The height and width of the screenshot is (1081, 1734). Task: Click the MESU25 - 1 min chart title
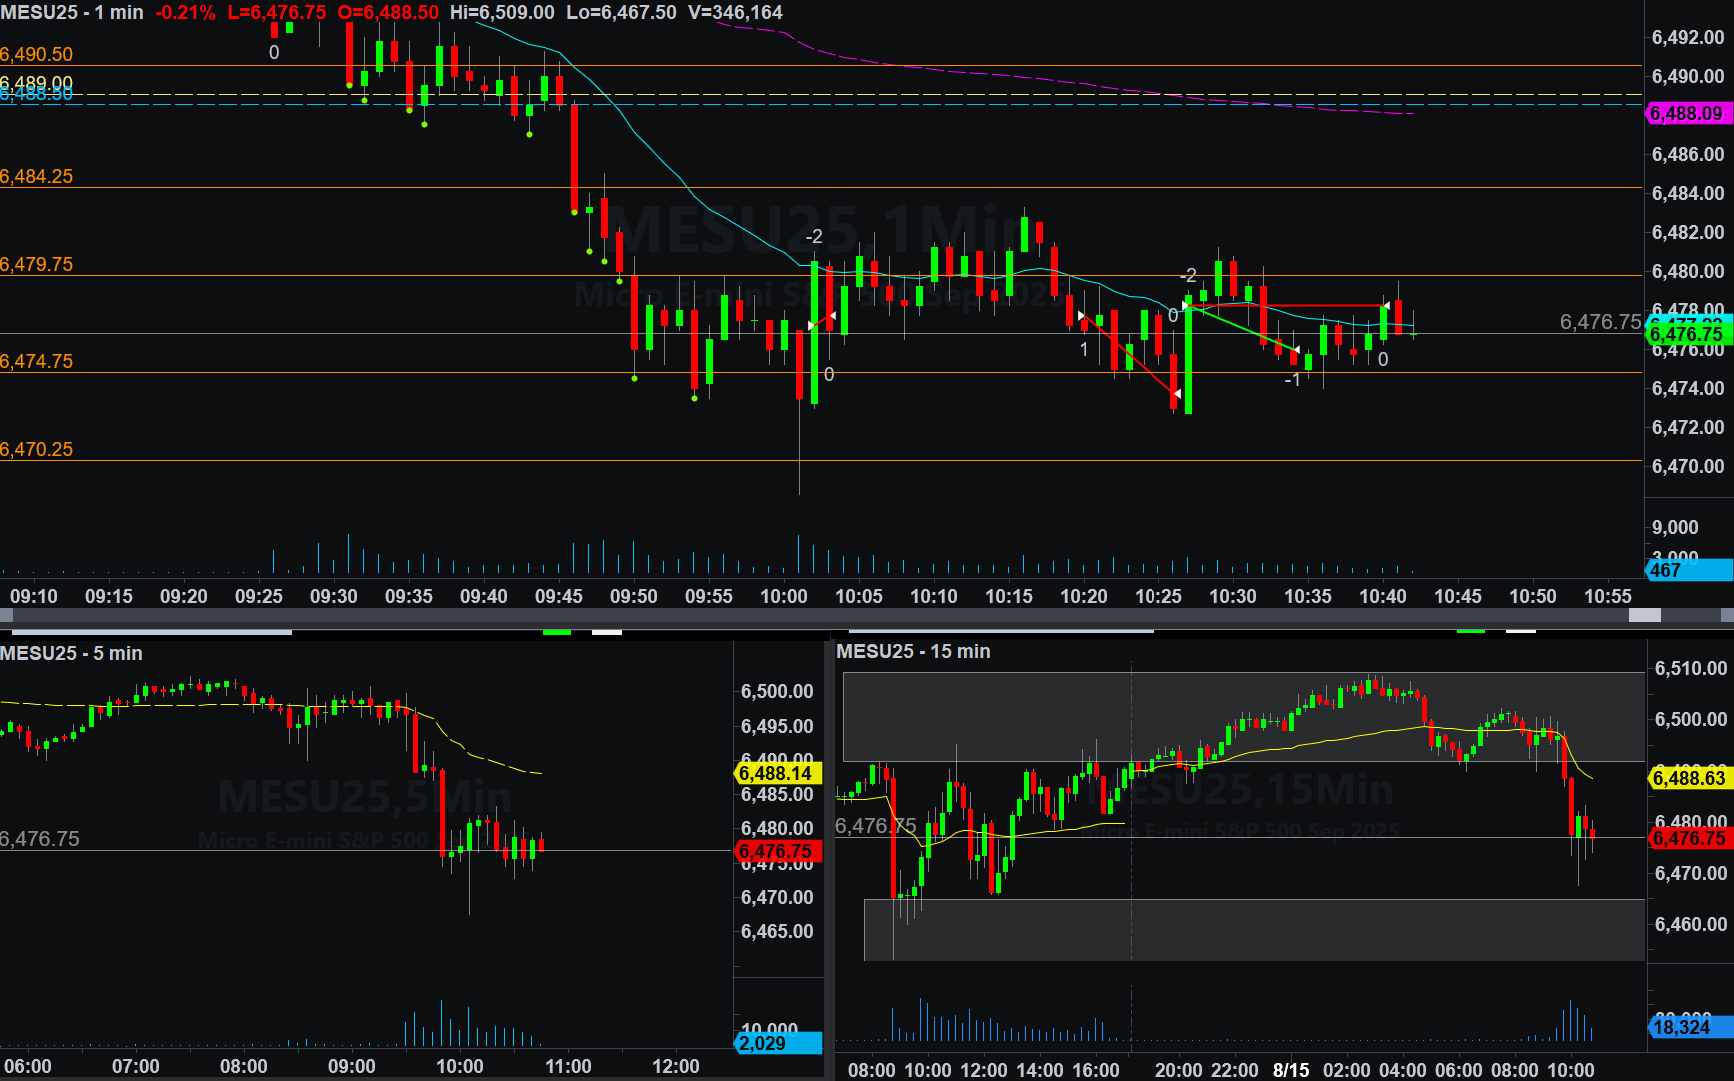click(72, 13)
